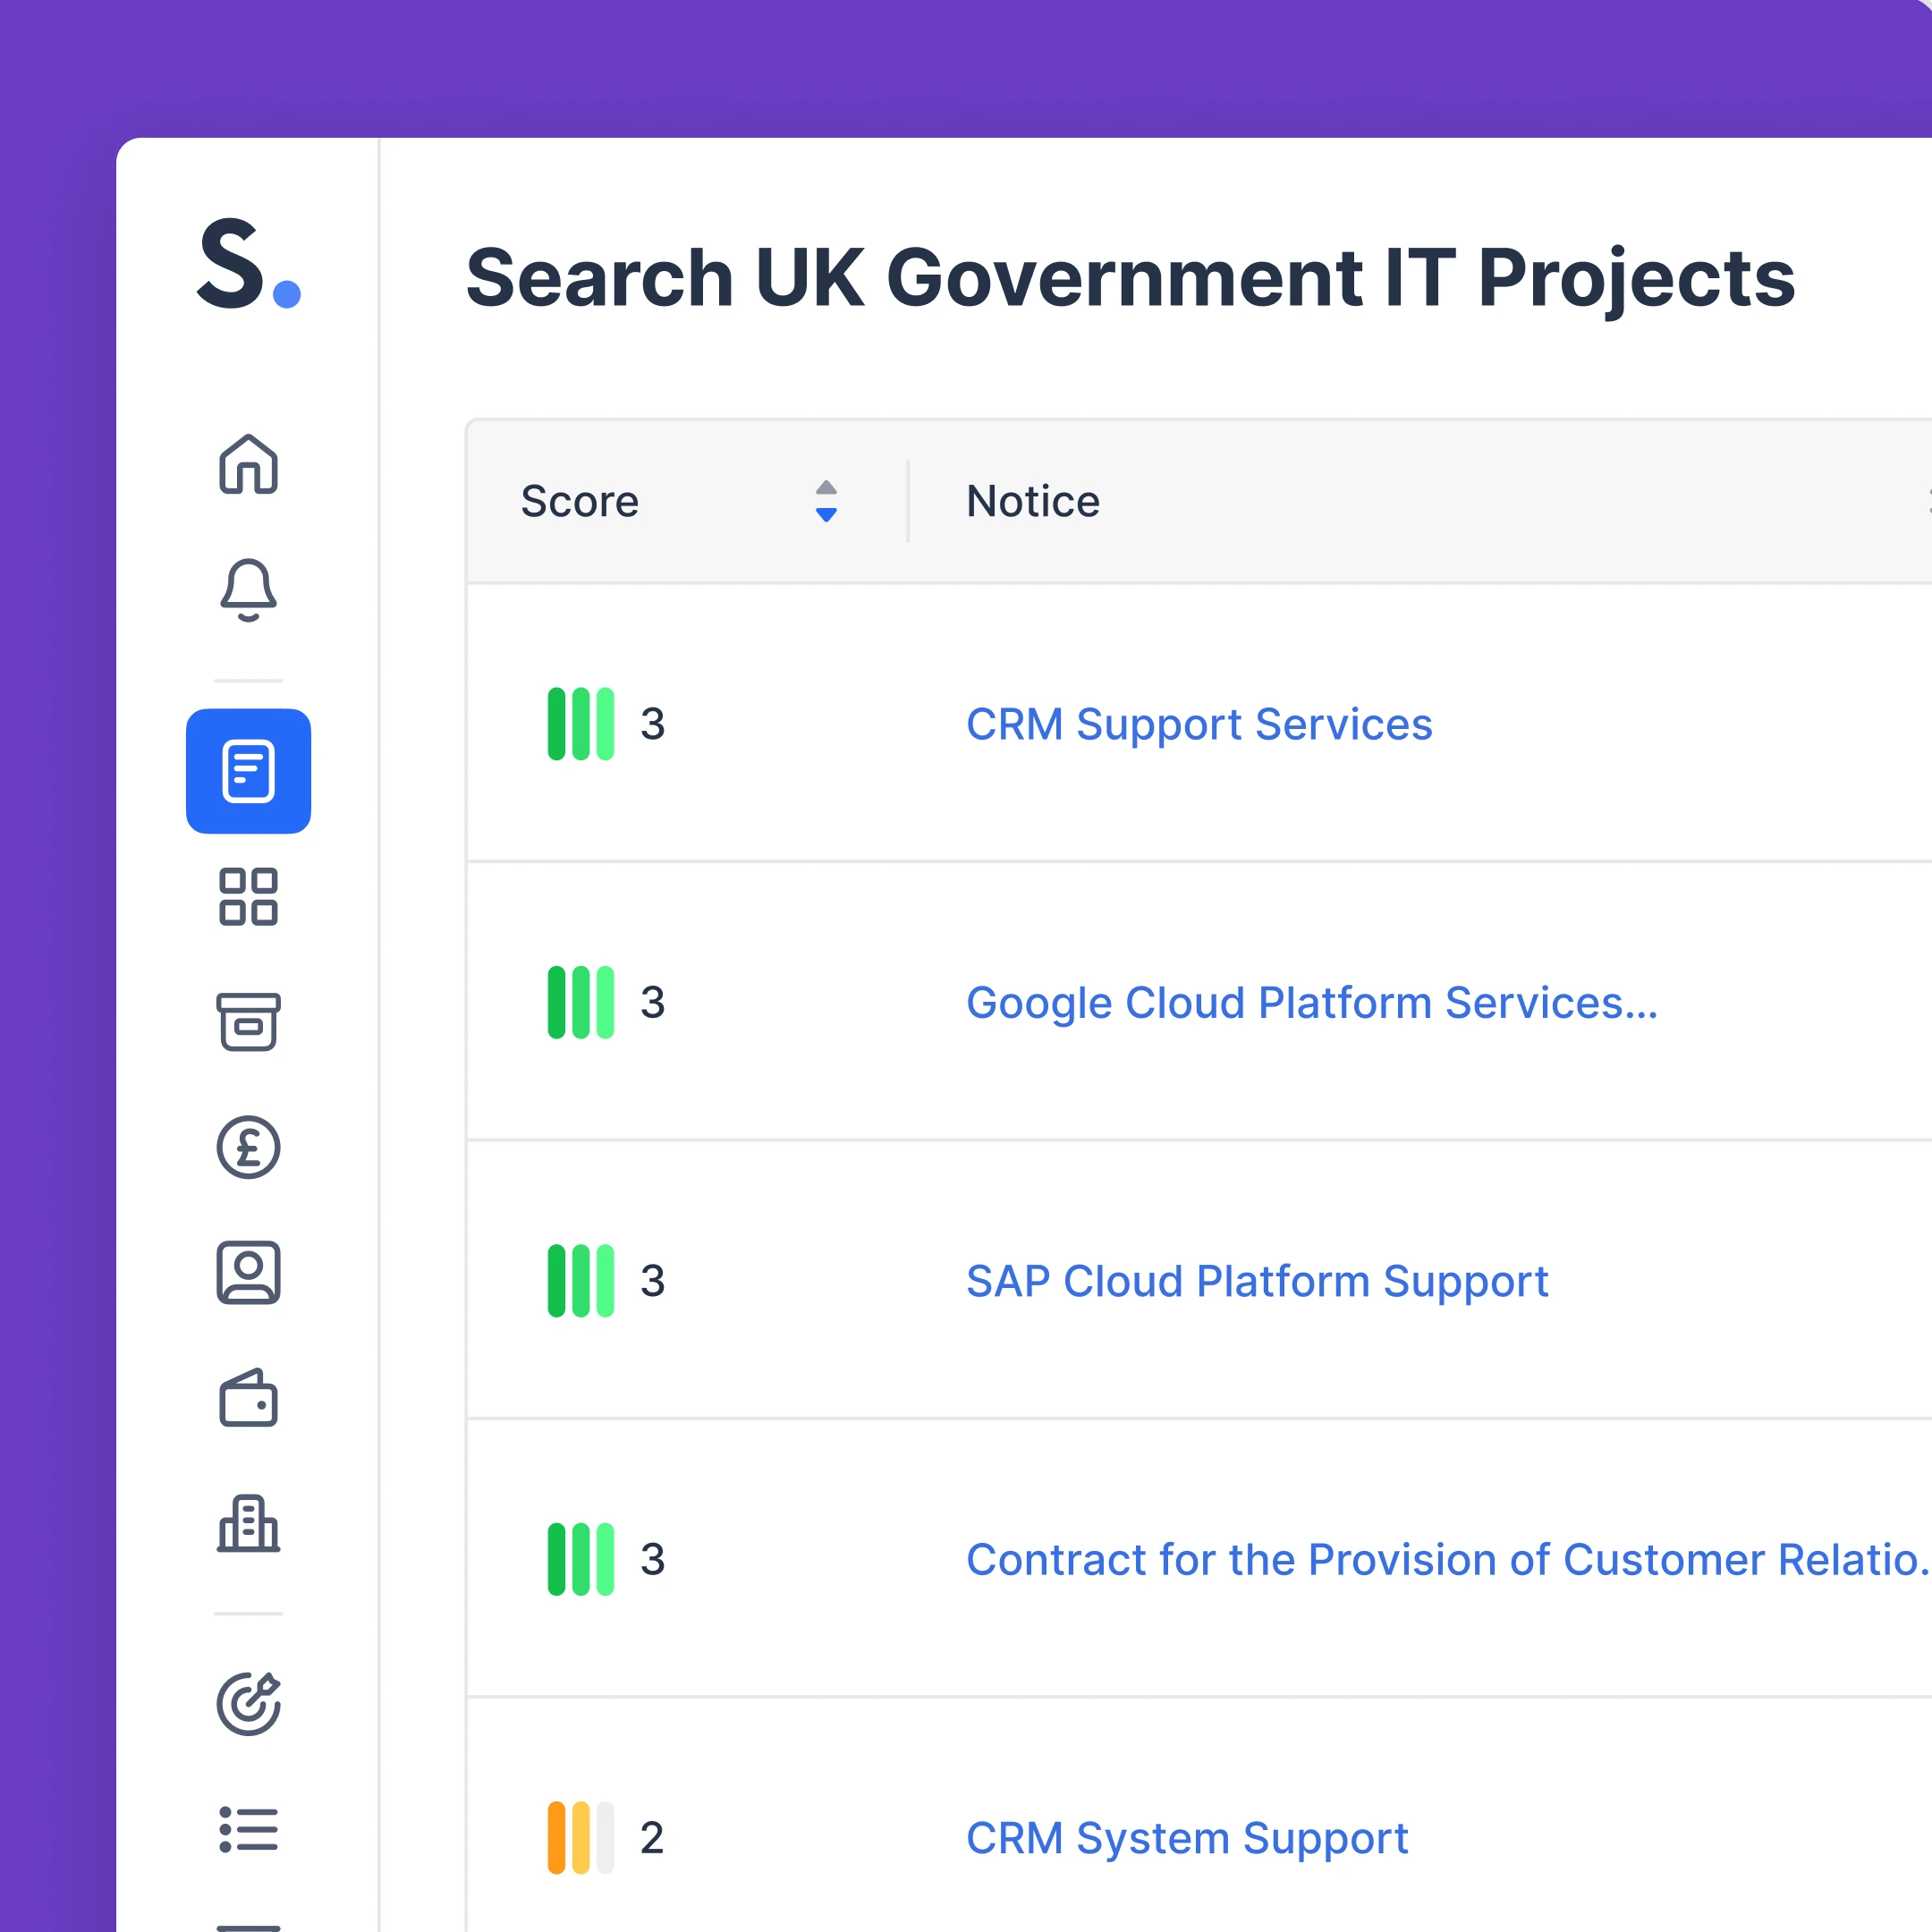
Task: Open the buildings organisations icon
Action: (248, 1524)
